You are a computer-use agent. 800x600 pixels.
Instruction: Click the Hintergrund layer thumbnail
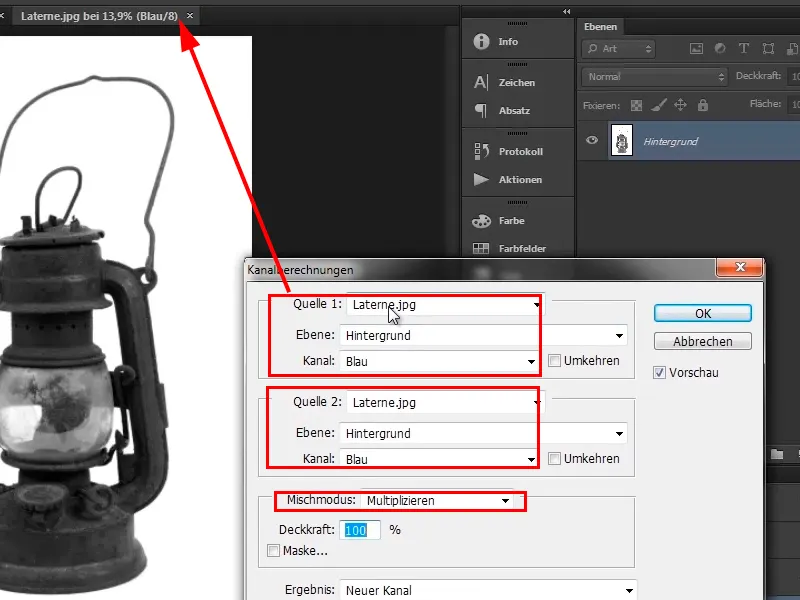[621, 140]
